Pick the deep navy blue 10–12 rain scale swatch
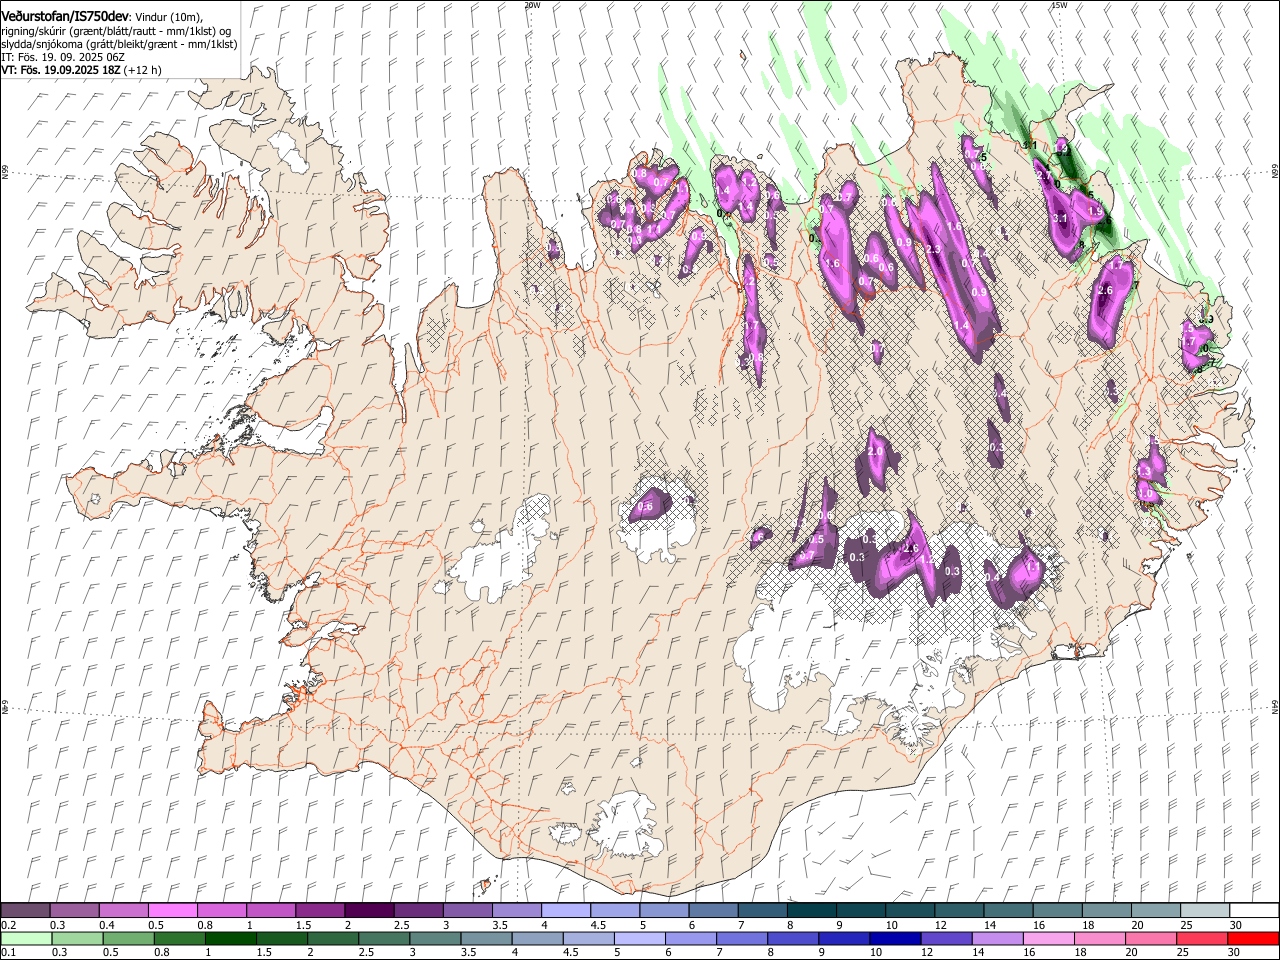This screenshot has width=1280, height=960. point(894,939)
